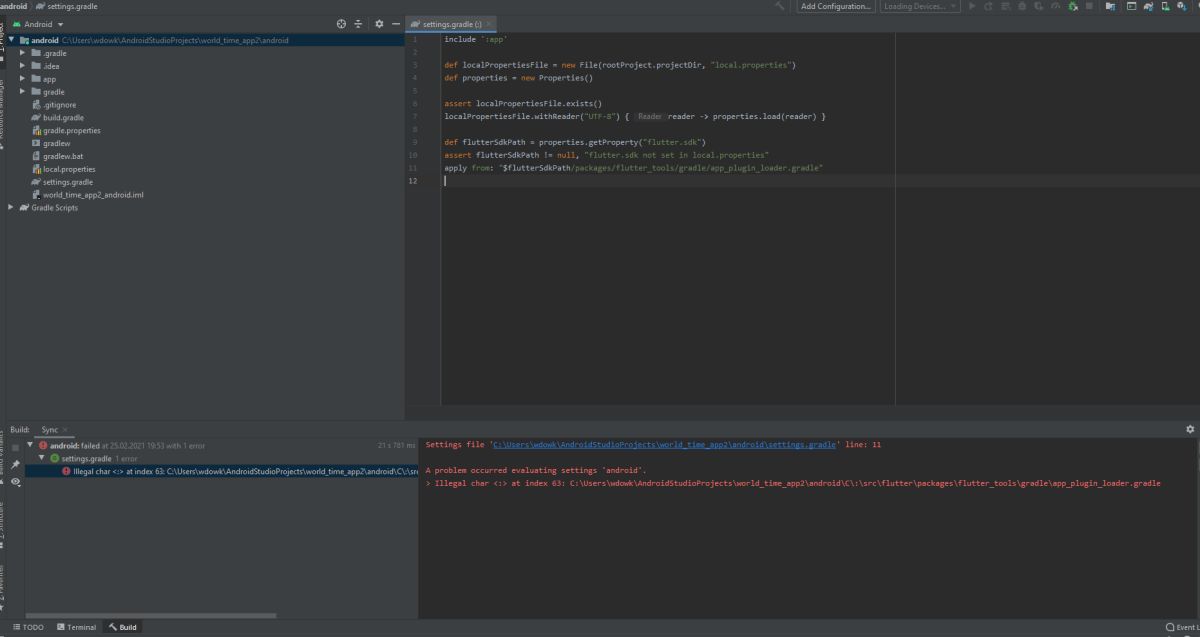Open the AVD Manager icon
Image resolution: width=1200 pixels, height=637 pixels.
pyautogui.click(x=1165, y=6)
